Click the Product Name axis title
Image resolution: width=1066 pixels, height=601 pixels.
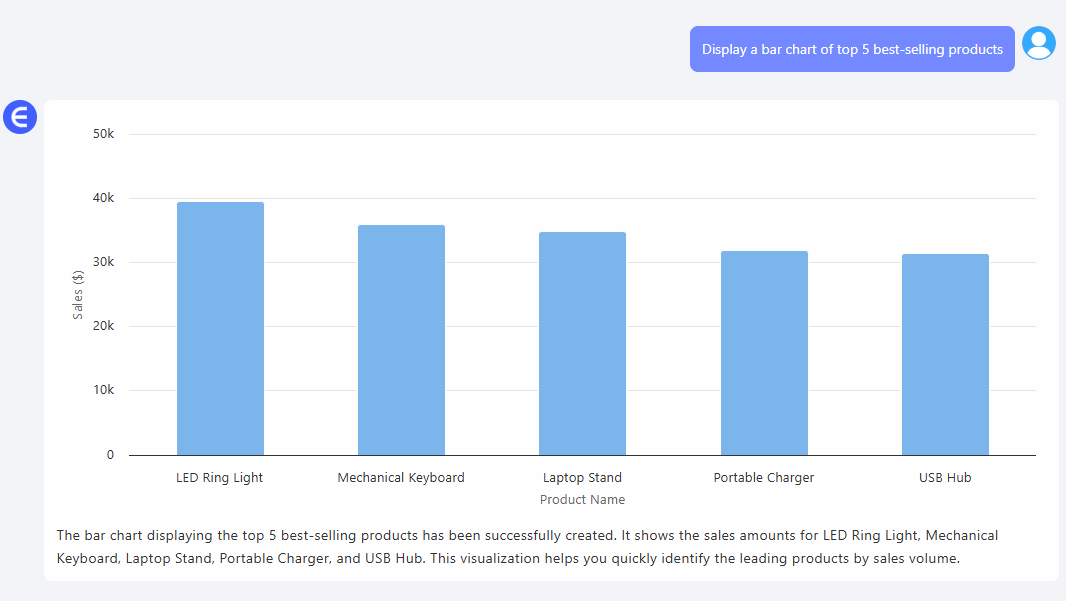[582, 500]
